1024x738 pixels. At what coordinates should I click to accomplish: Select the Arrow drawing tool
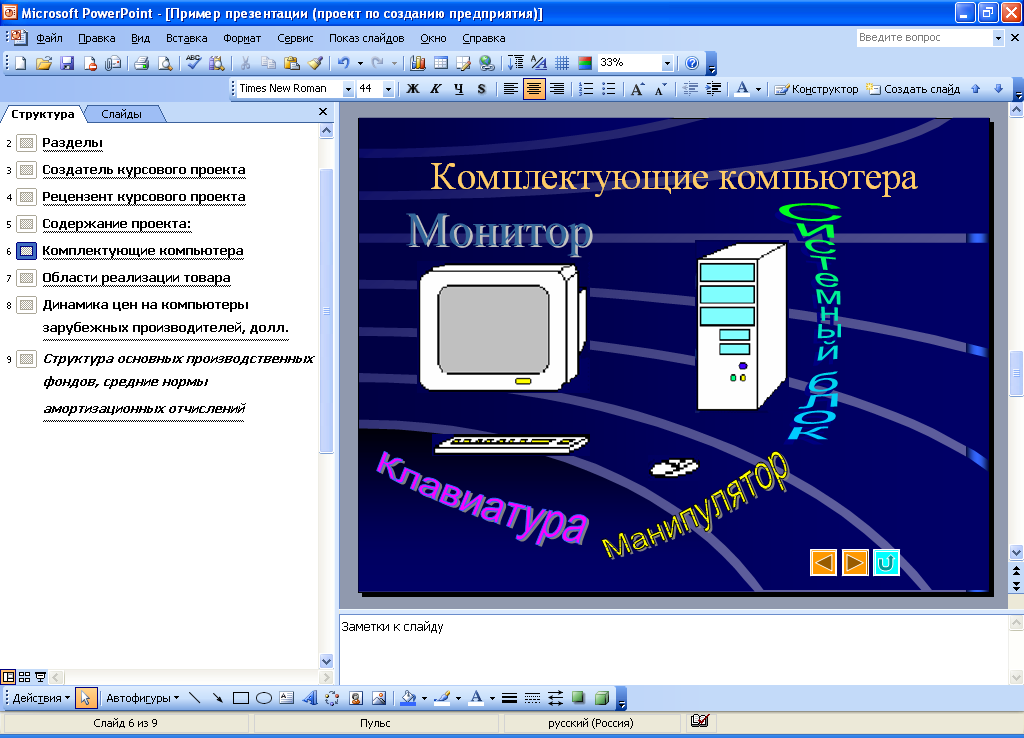217,698
